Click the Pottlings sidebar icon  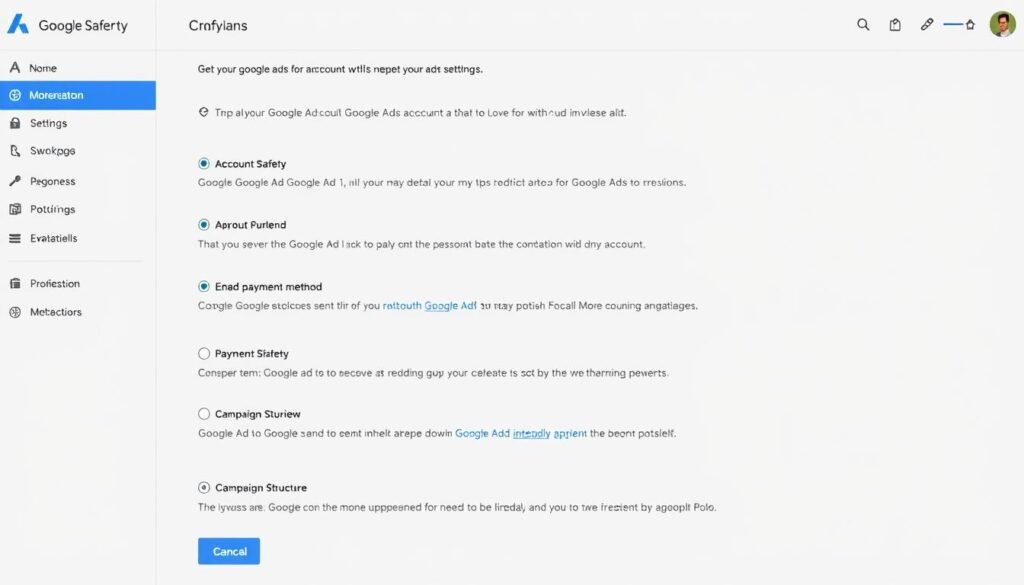(x=14, y=209)
